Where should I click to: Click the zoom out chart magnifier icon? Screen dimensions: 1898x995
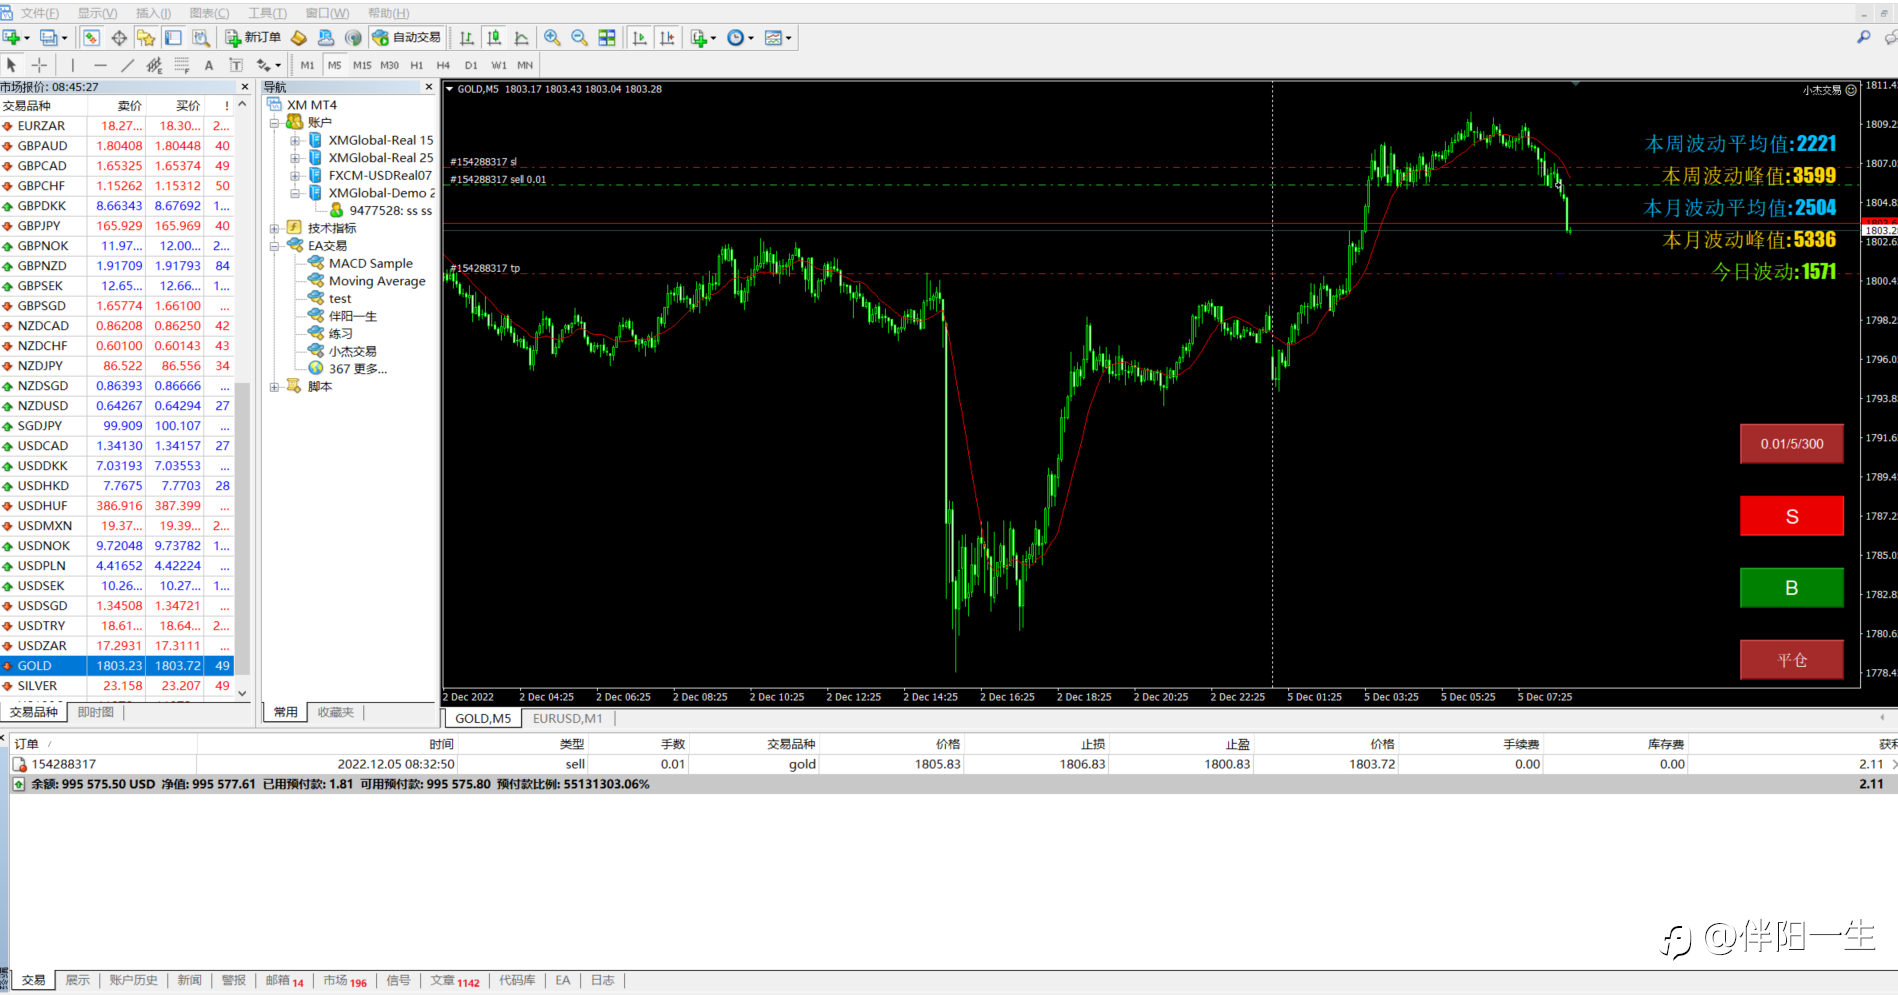[x=579, y=38]
